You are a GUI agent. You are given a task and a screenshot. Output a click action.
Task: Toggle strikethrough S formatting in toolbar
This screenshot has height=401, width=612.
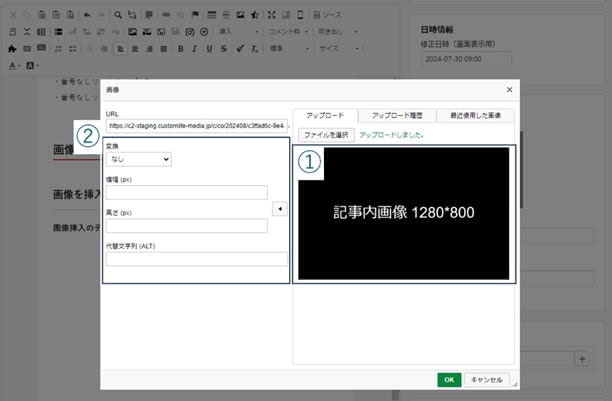tap(224, 48)
